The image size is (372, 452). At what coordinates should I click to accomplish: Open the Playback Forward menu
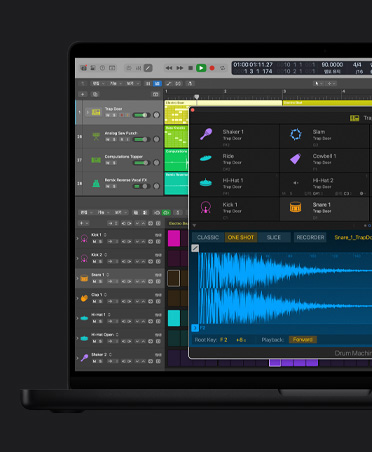pyautogui.click(x=303, y=340)
